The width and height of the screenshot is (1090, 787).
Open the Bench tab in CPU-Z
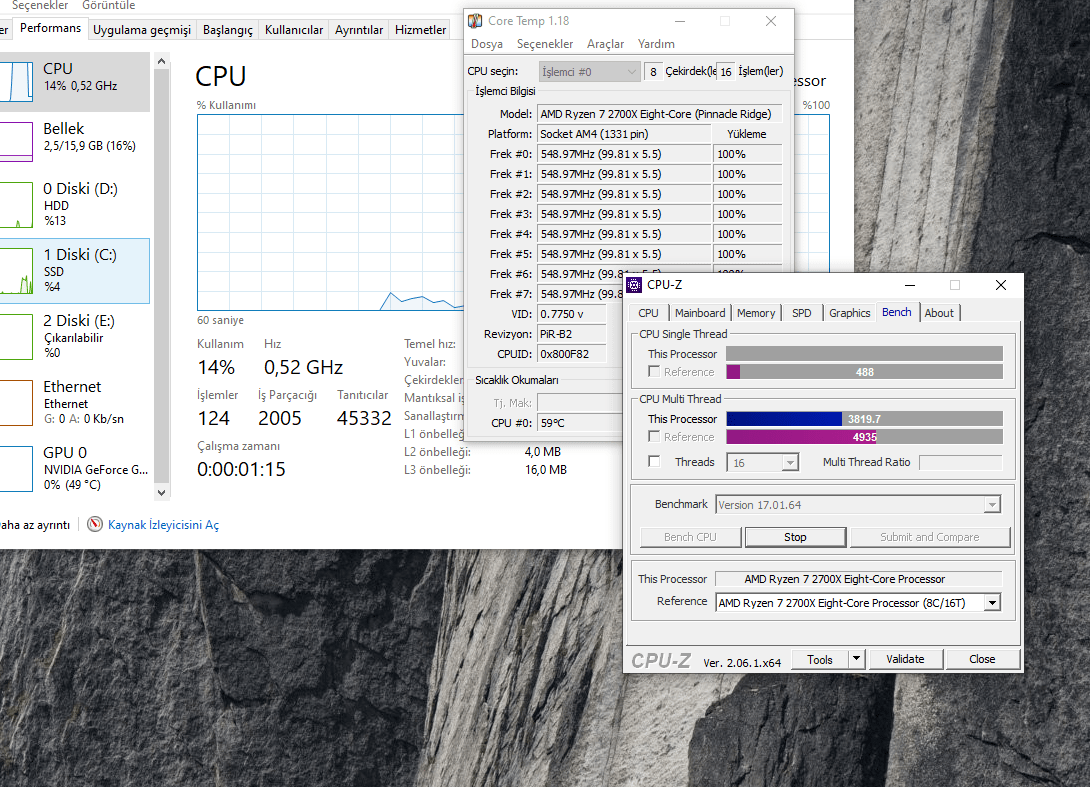pyautogui.click(x=897, y=312)
